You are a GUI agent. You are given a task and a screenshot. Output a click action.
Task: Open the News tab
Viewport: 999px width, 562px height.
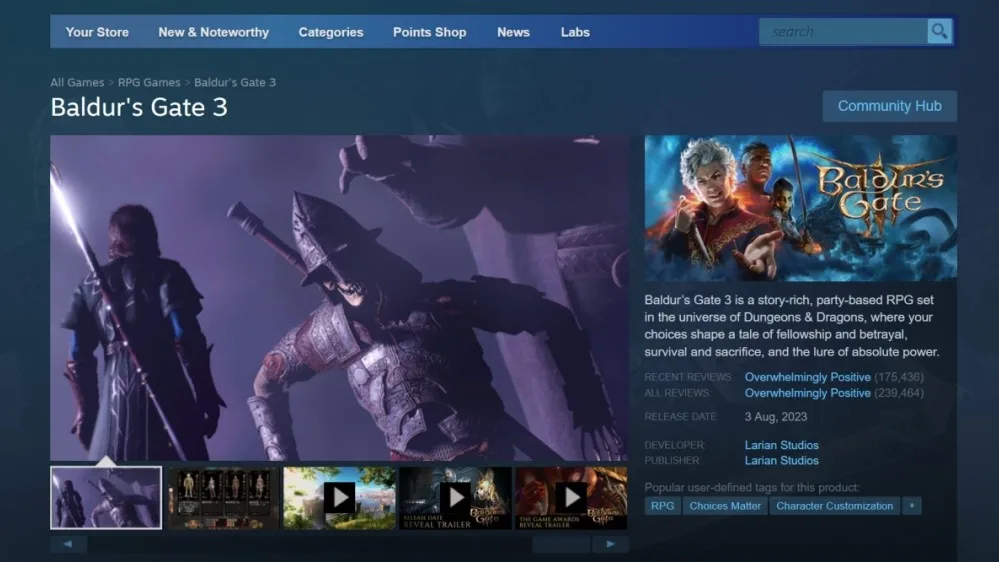point(513,32)
